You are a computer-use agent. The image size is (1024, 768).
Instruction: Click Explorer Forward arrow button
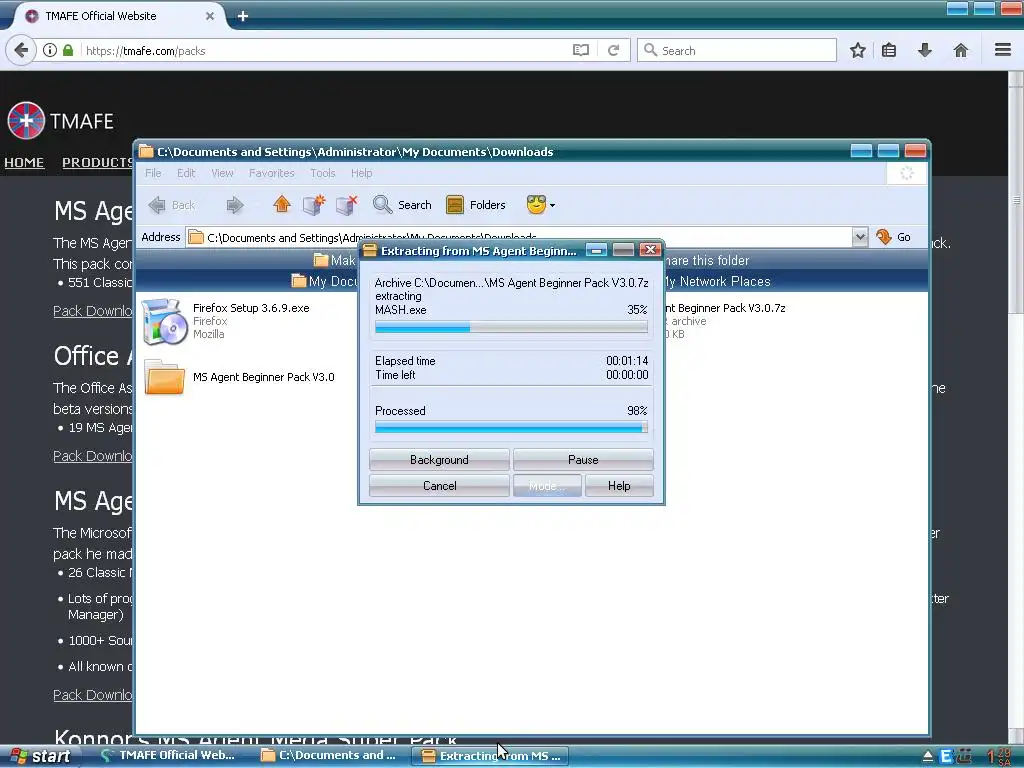(235, 205)
